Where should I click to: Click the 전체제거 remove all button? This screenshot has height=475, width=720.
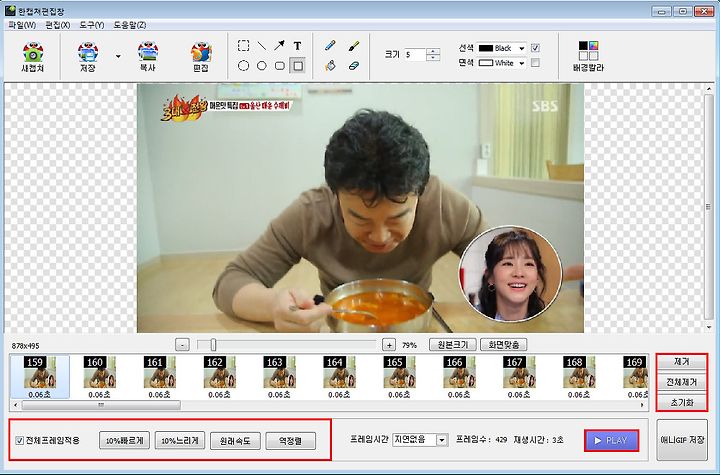[682, 382]
